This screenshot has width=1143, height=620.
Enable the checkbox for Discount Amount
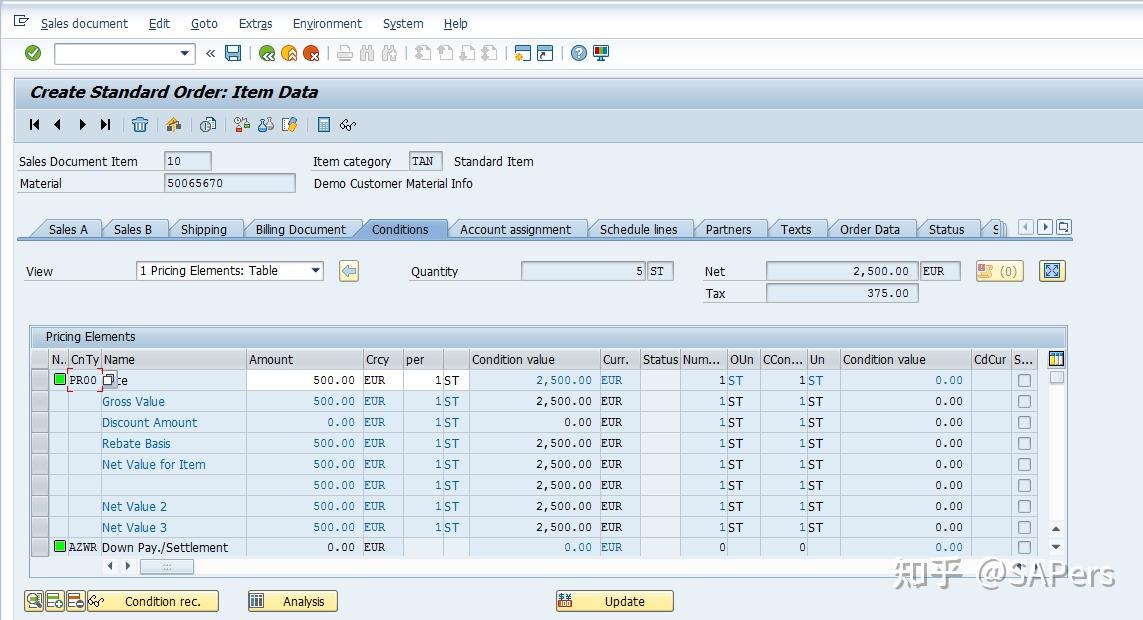click(x=1024, y=422)
